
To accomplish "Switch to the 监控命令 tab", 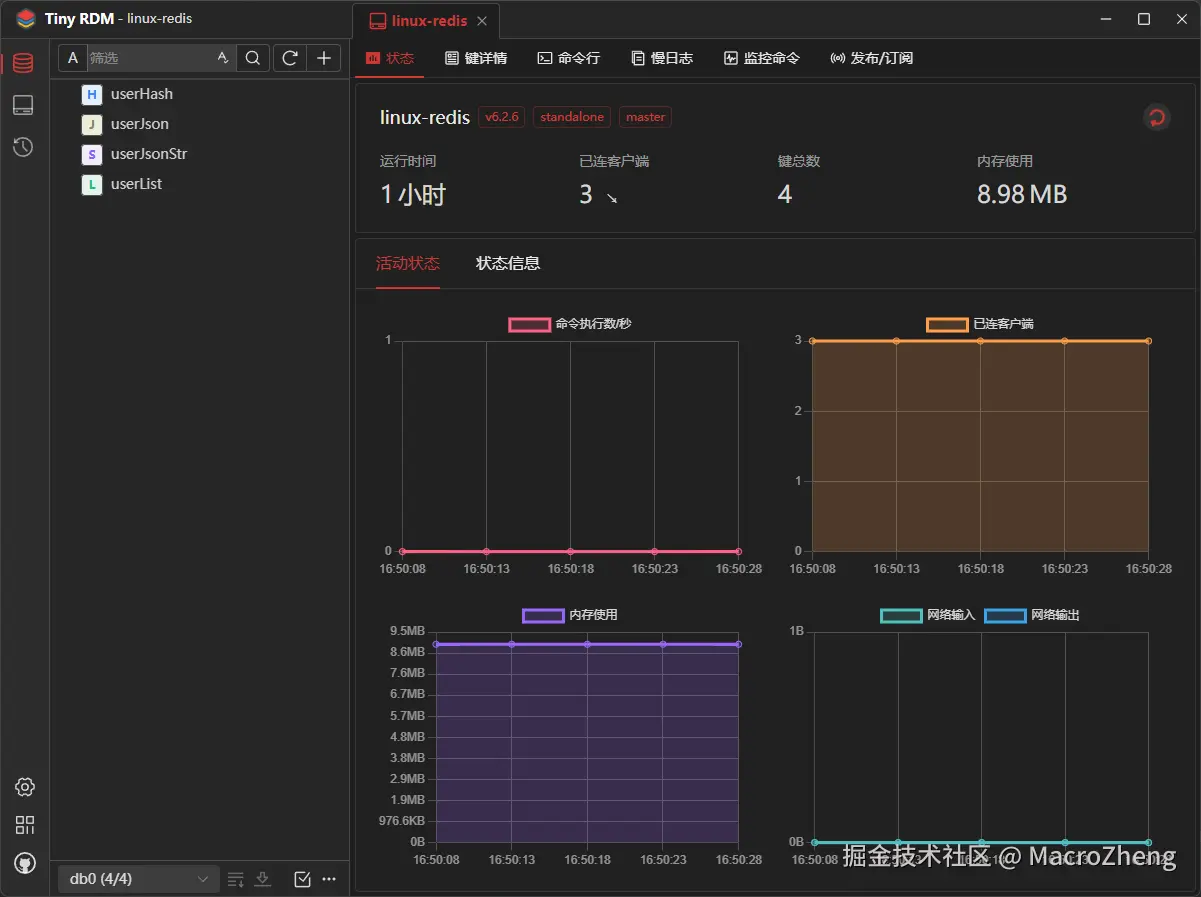I will point(762,58).
